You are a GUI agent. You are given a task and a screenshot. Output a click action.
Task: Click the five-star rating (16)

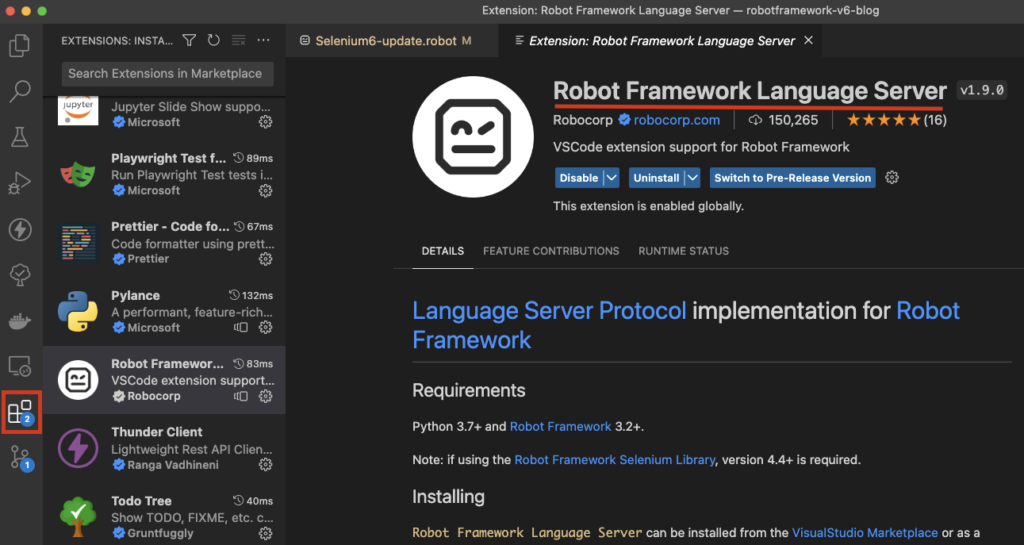(897, 120)
